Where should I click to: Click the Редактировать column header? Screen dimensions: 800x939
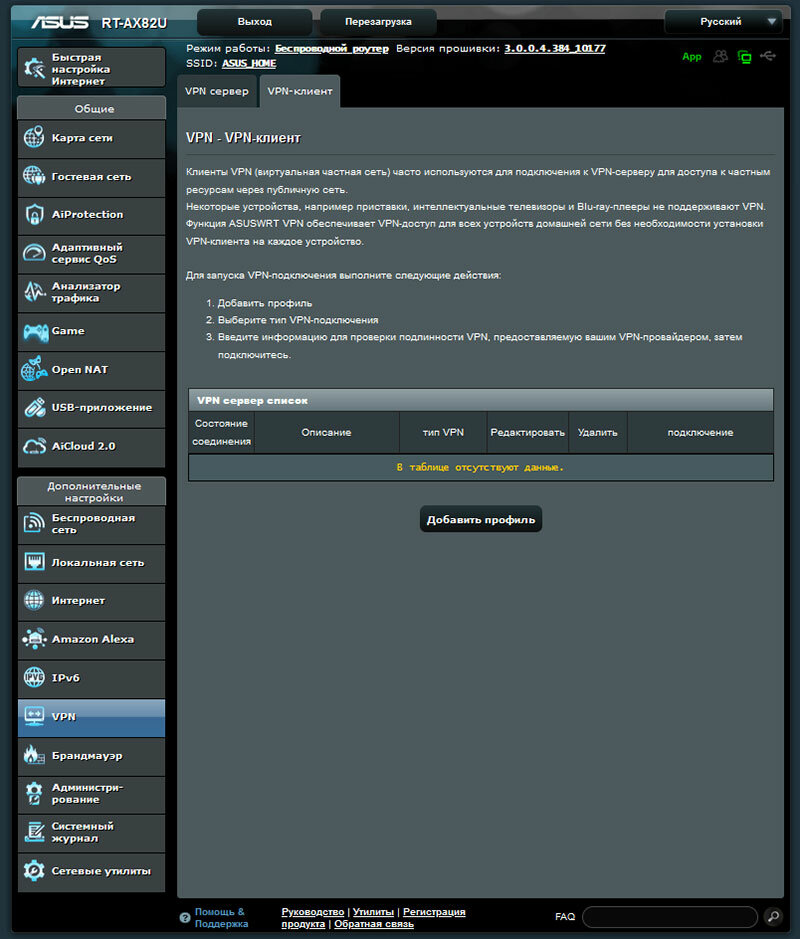tap(528, 432)
